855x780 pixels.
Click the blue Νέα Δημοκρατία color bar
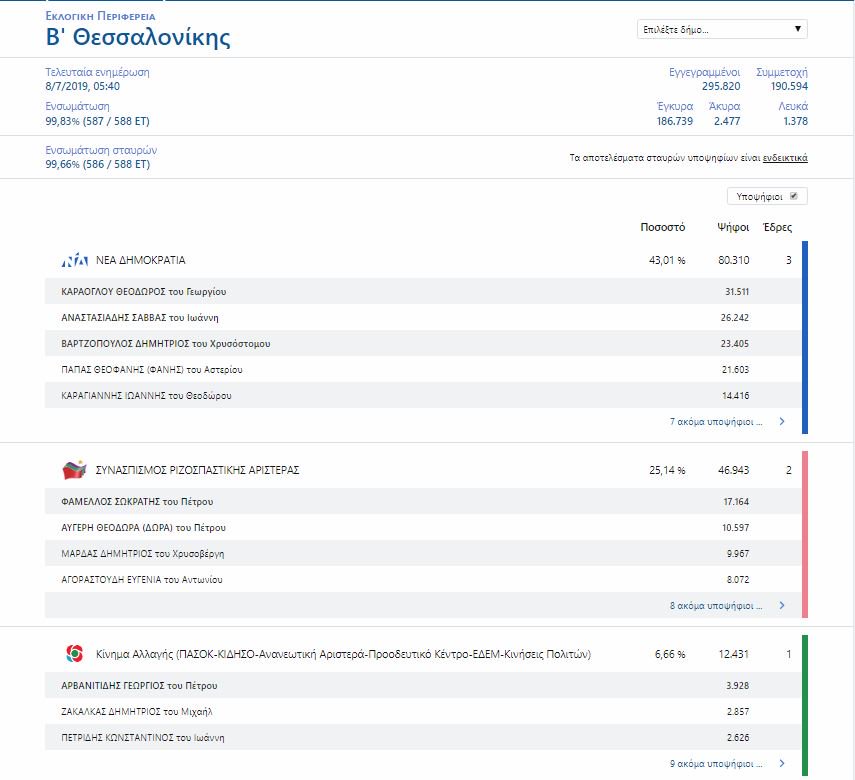coord(805,337)
